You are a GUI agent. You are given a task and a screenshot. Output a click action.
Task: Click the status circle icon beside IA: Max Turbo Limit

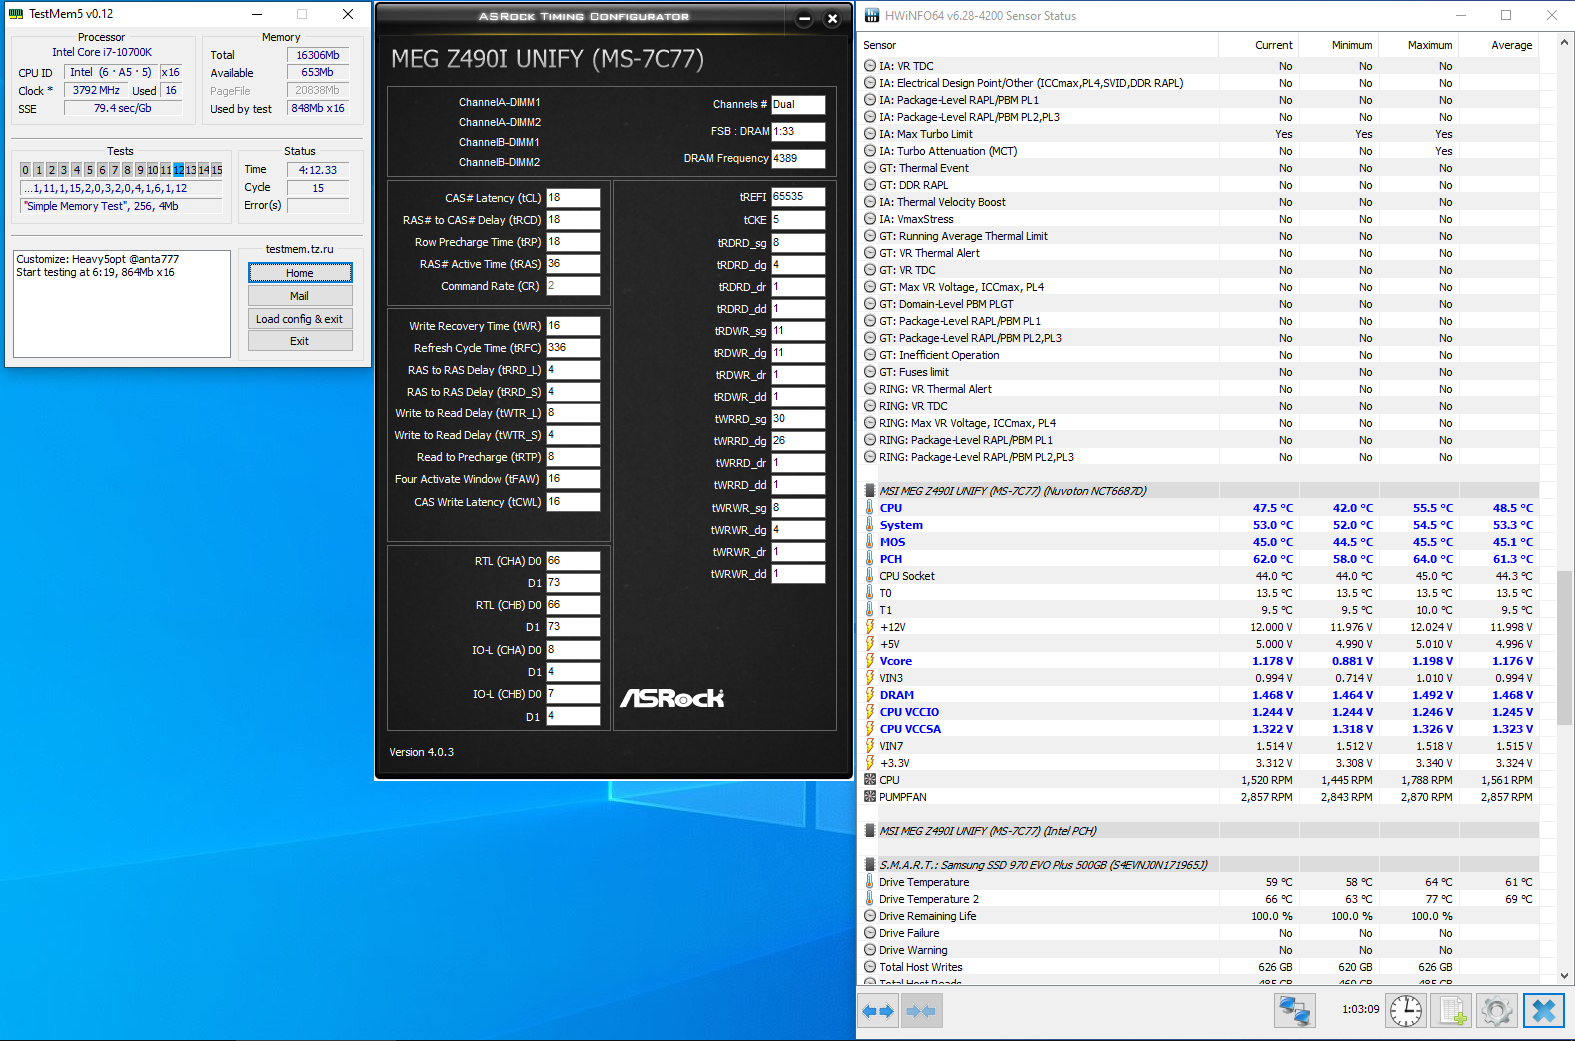[870, 134]
